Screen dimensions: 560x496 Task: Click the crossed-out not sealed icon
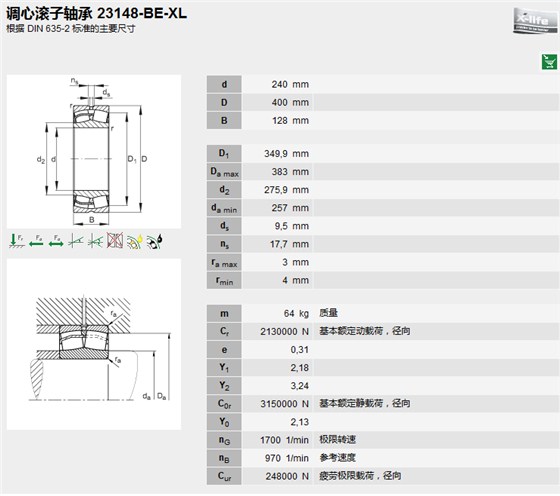(115, 241)
